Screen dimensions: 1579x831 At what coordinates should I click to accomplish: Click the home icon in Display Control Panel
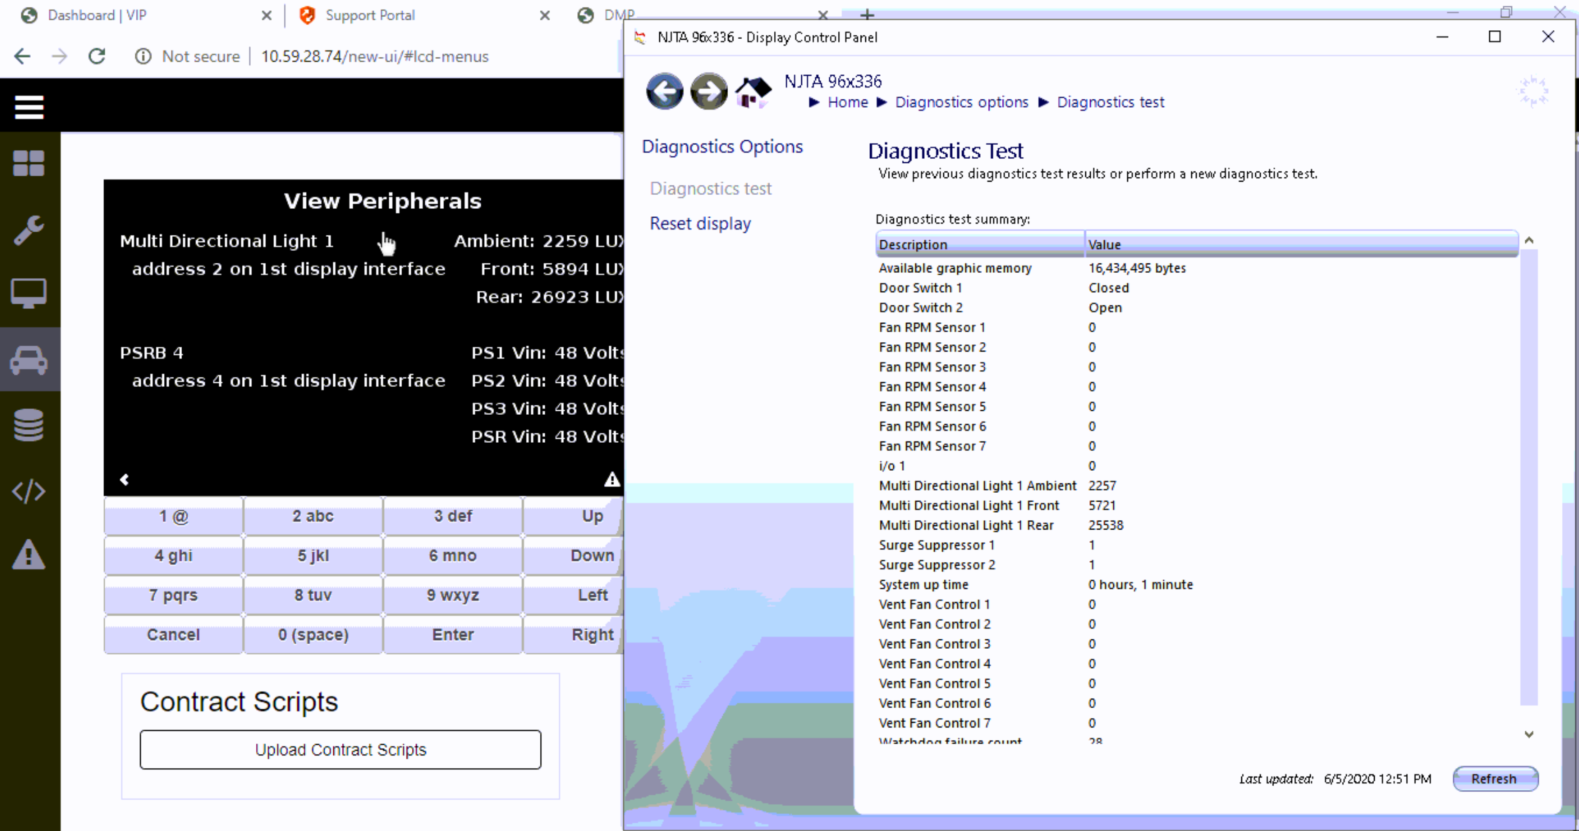point(753,92)
